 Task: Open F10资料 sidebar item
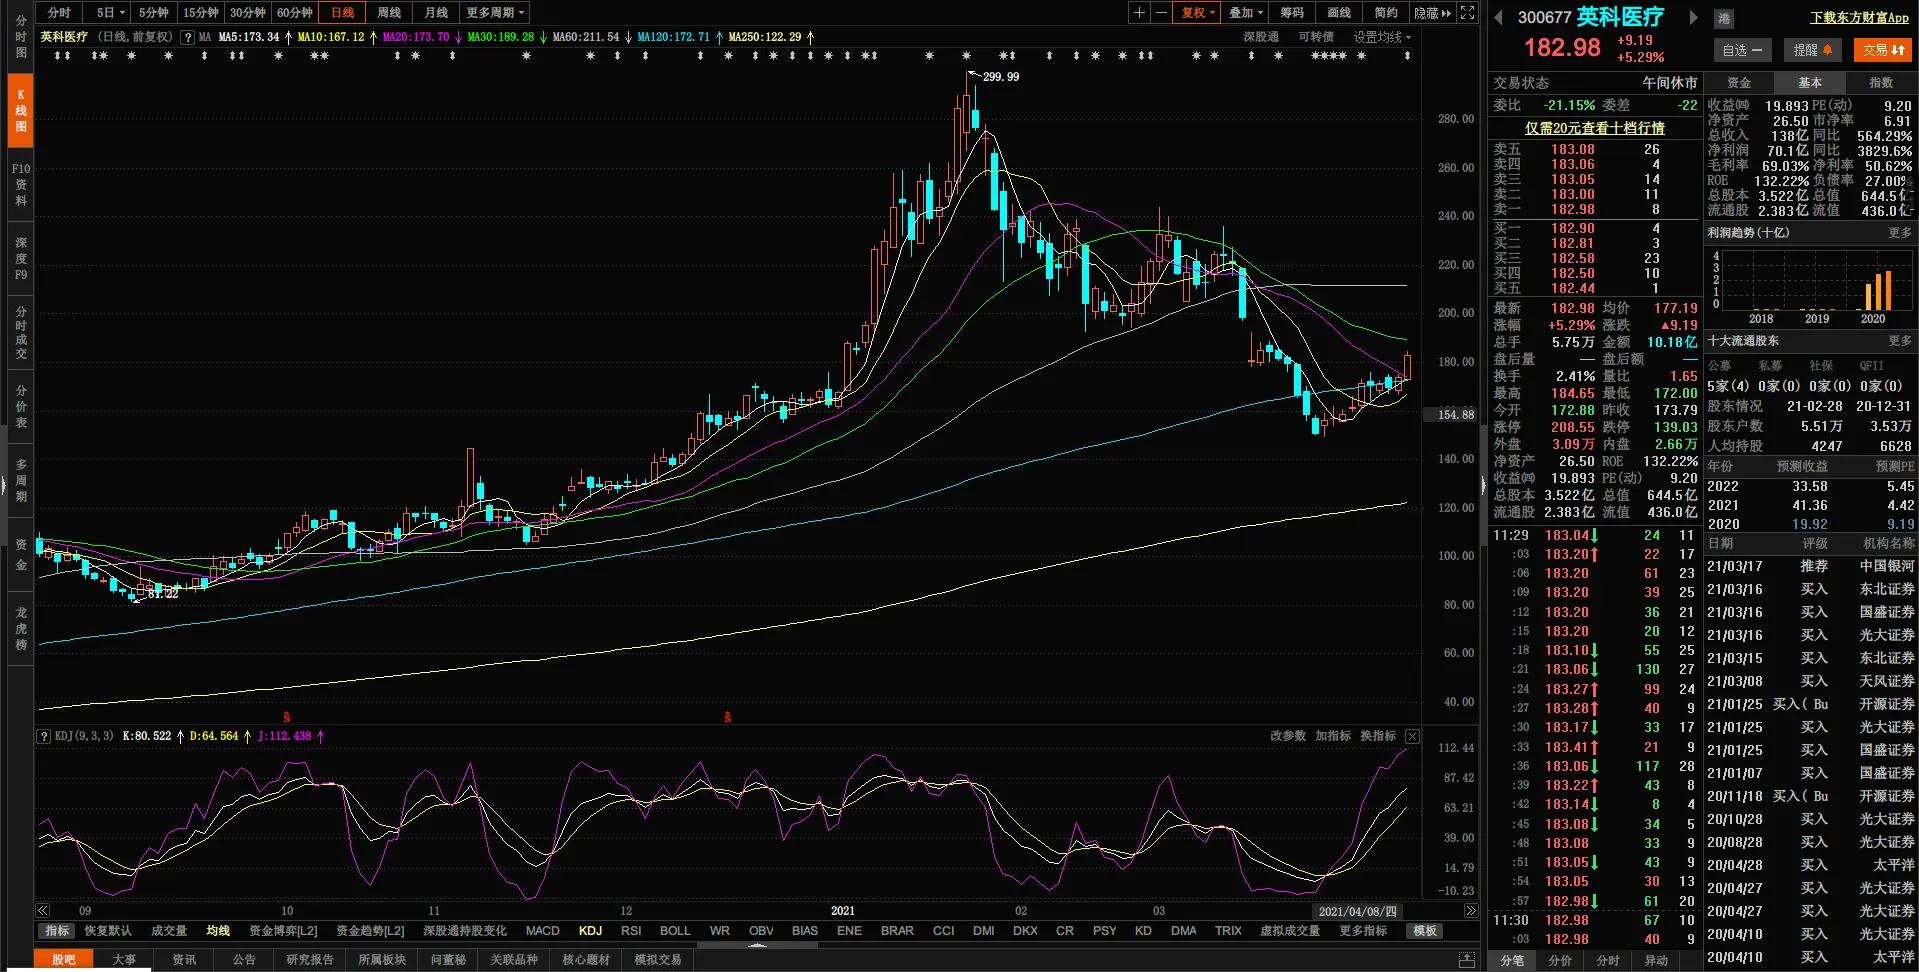[x=21, y=185]
